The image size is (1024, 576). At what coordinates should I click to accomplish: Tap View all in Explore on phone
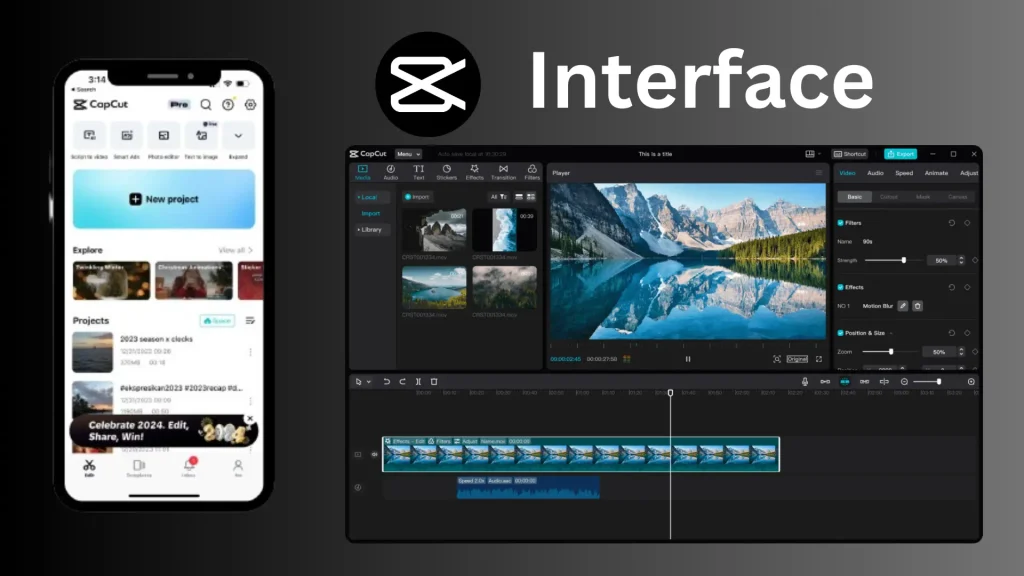click(x=235, y=250)
